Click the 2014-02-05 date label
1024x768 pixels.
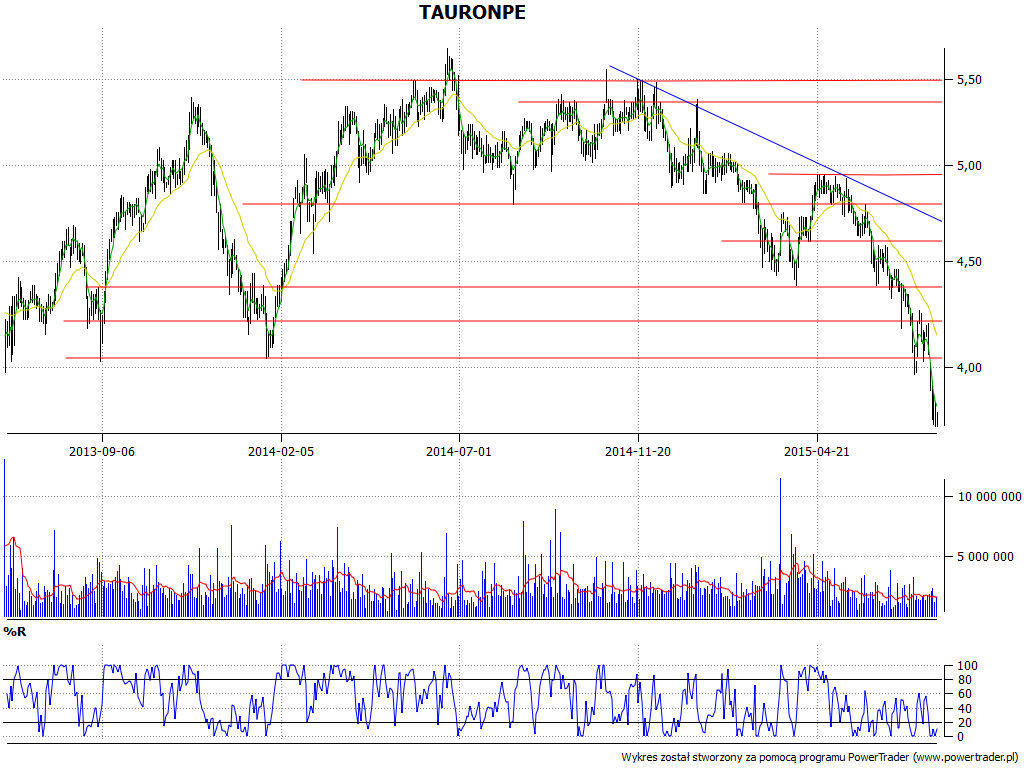pos(281,451)
